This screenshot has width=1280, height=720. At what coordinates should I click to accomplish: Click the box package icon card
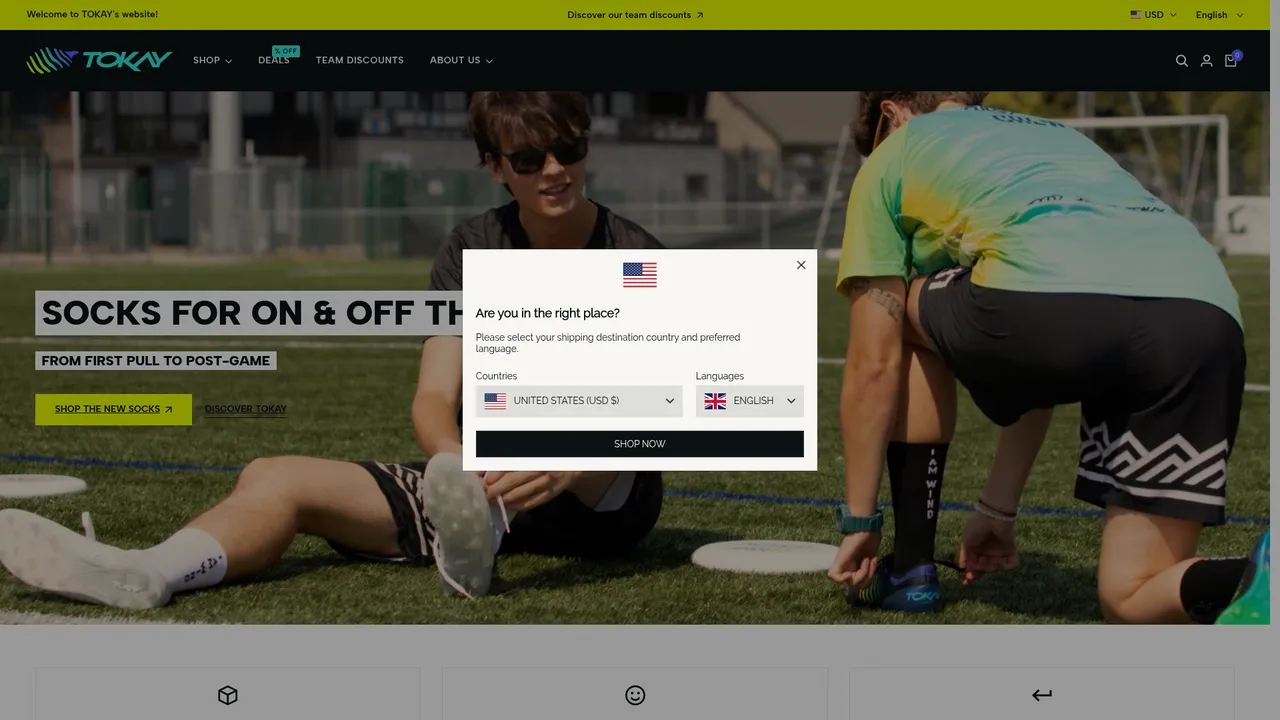228,694
